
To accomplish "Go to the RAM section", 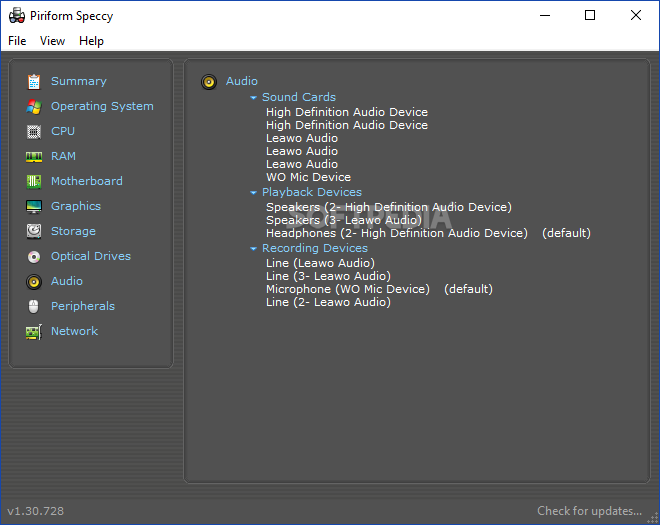I will (x=63, y=156).
